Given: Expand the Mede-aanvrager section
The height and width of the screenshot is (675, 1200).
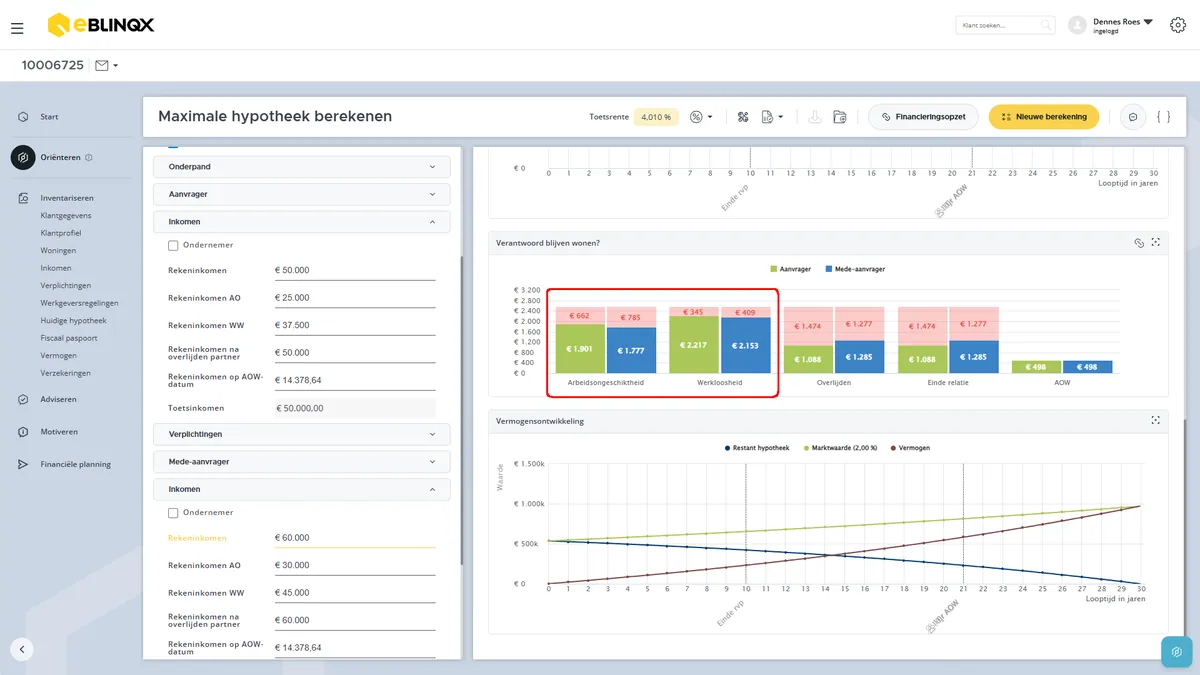Looking at the screenshot, I should [301, 462].
